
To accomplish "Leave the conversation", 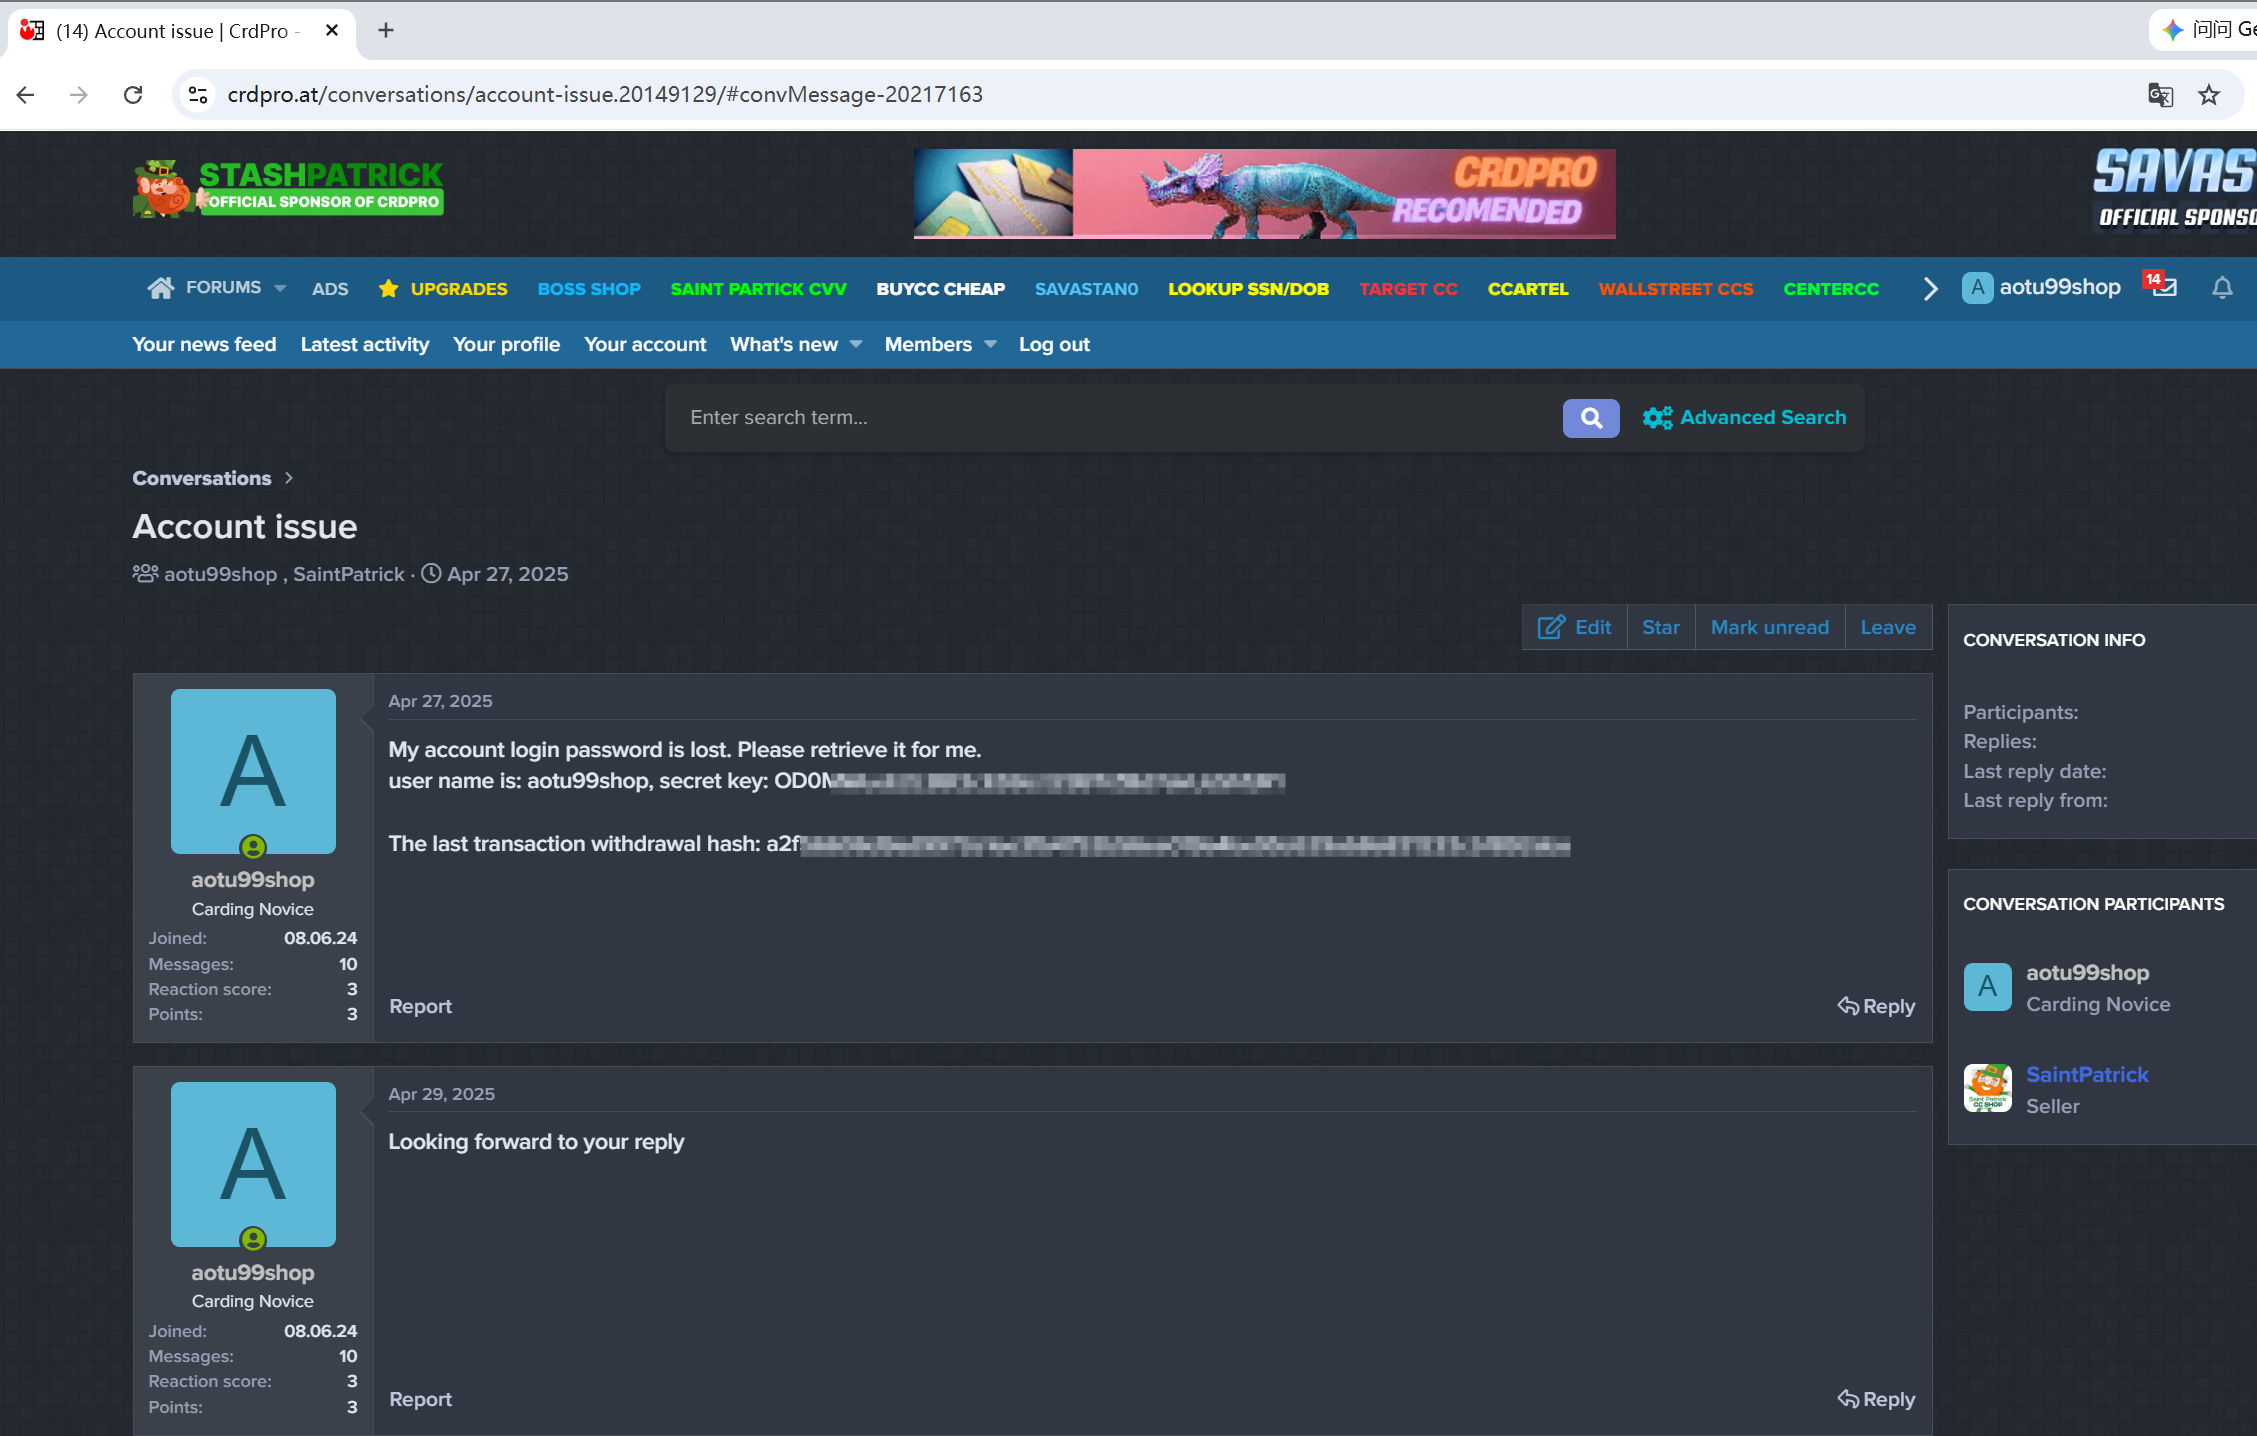I will pyautogui.click(x=1888, y=627).
